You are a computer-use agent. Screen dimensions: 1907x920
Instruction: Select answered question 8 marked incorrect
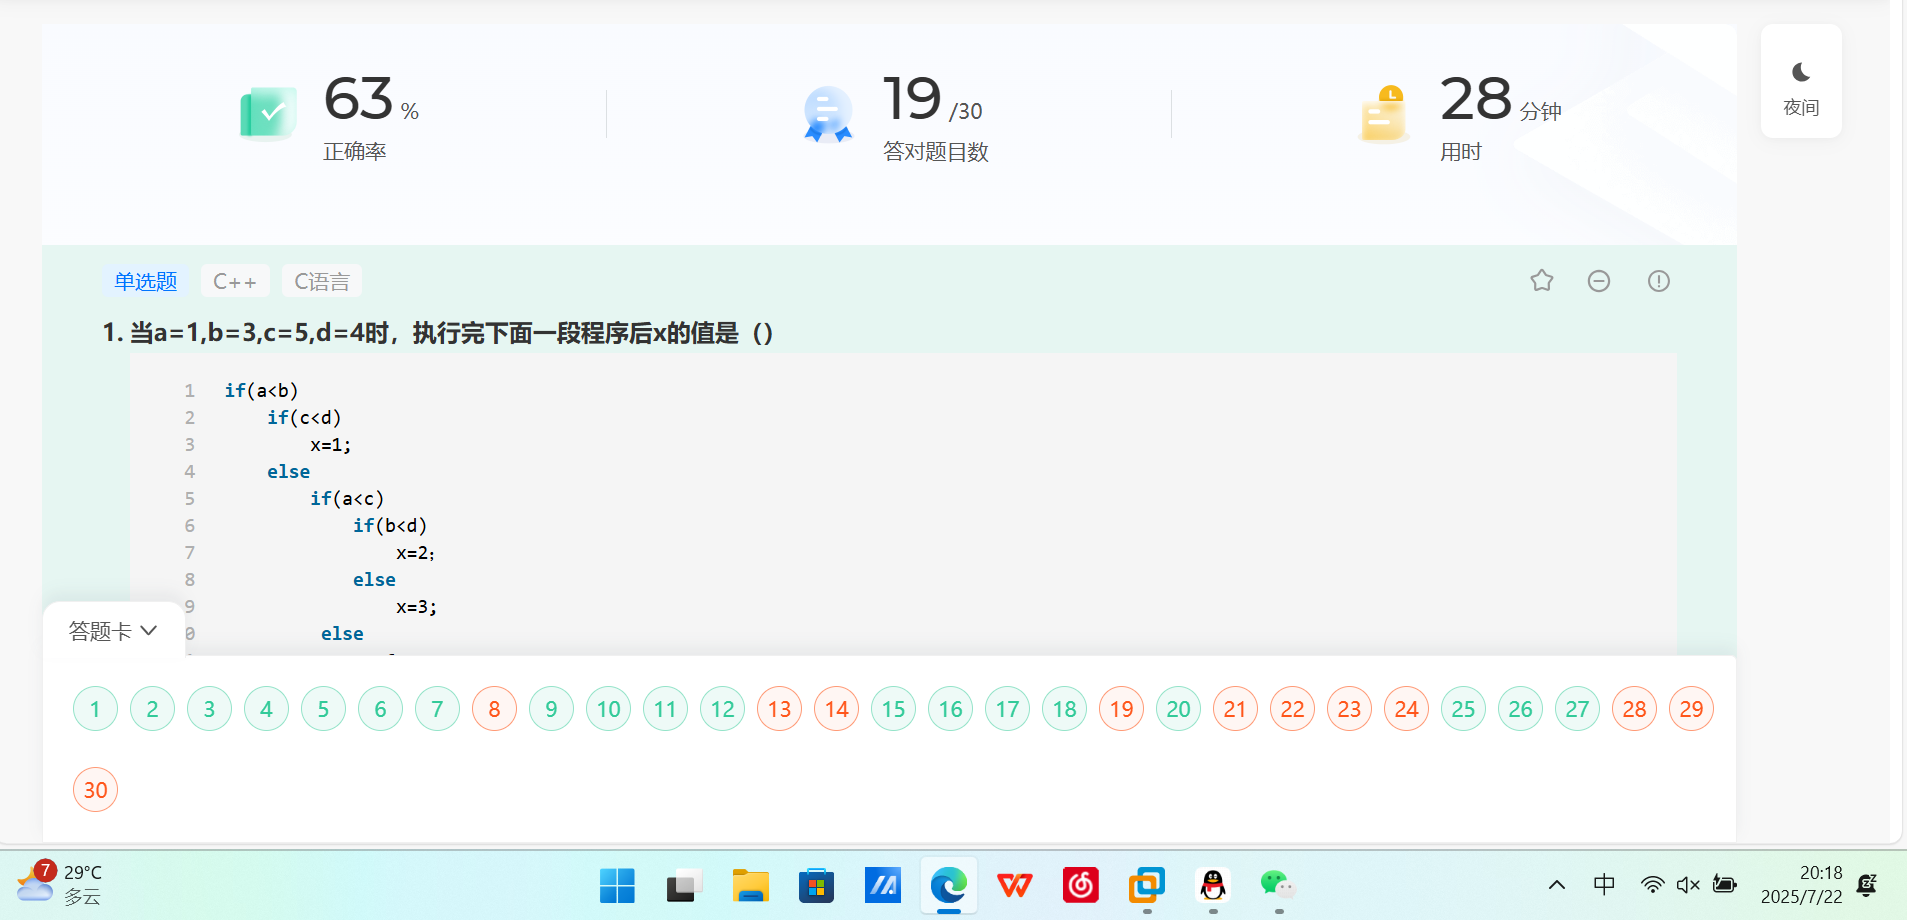[494, 708]
